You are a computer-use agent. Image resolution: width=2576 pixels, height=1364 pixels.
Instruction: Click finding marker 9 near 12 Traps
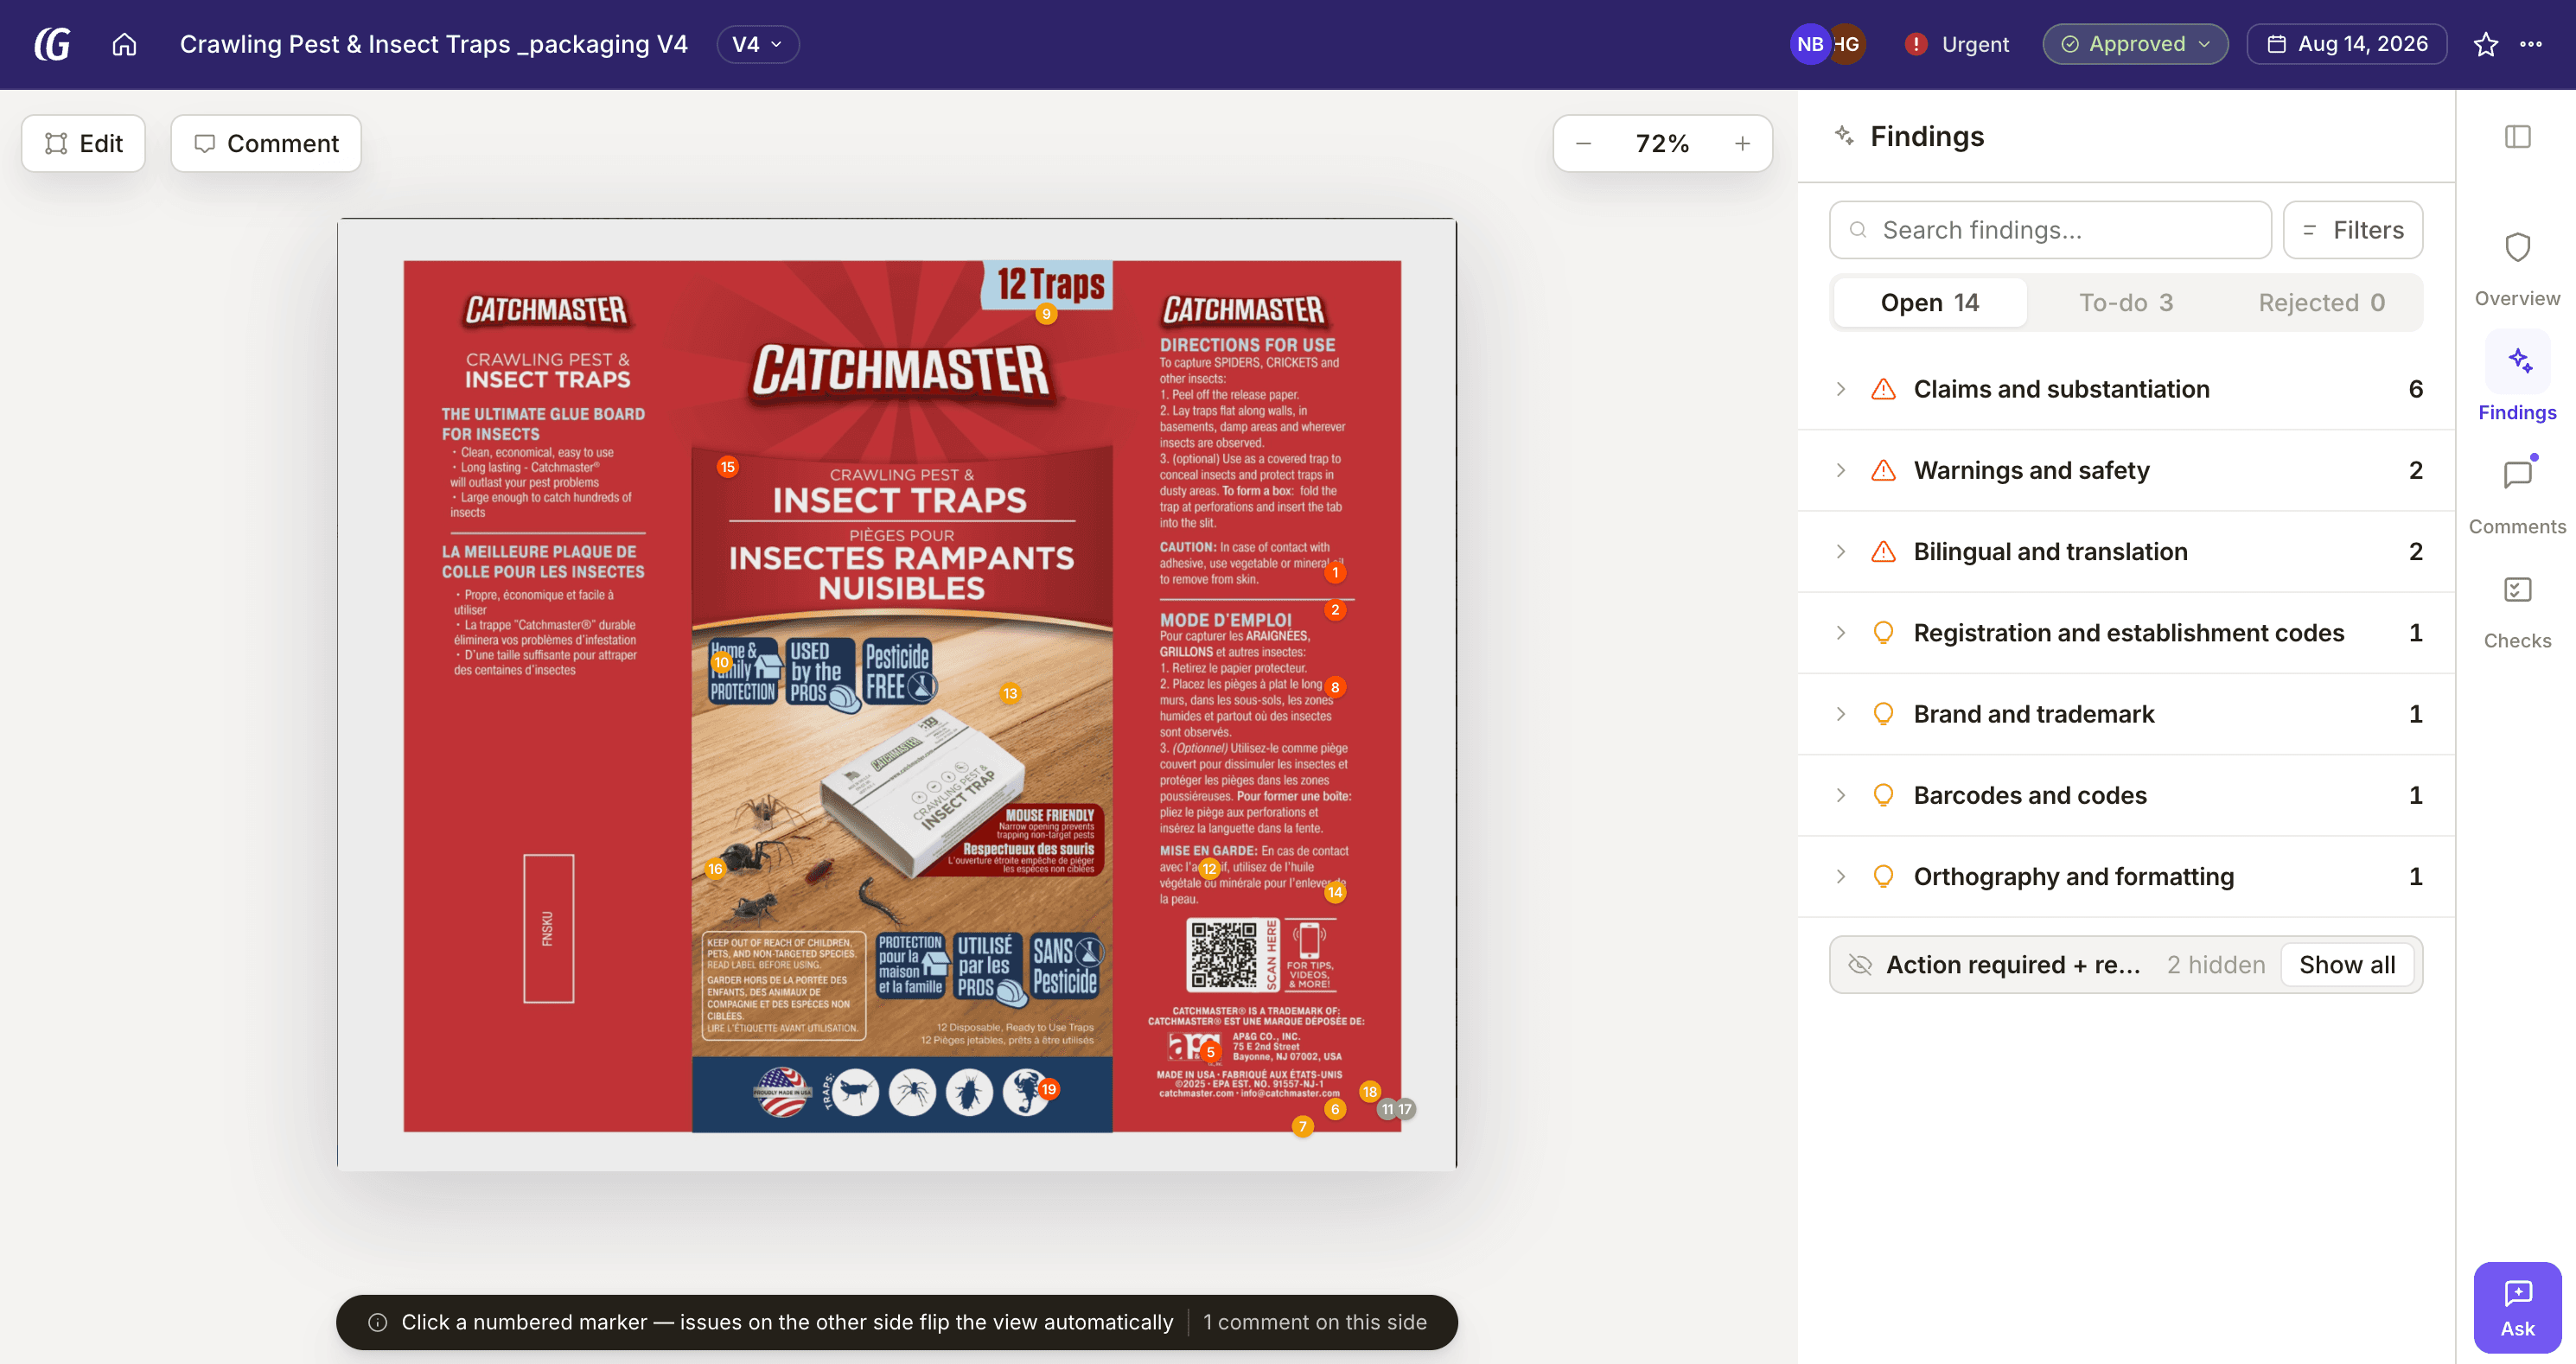click(x=1046, y=314)
